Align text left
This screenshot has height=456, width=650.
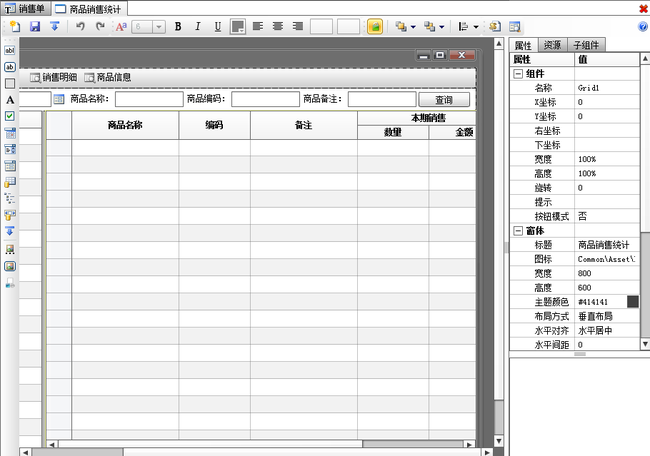tap(258, 27)
